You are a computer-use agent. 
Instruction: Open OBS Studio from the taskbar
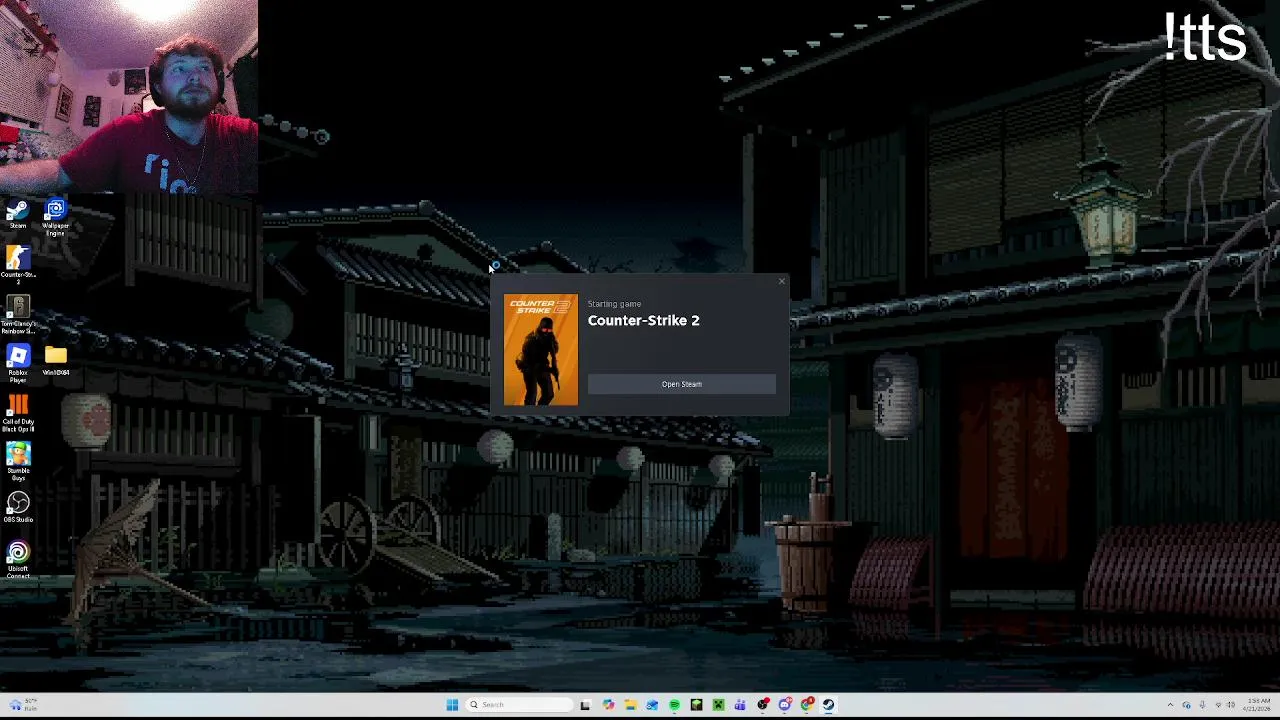(763, 705)
